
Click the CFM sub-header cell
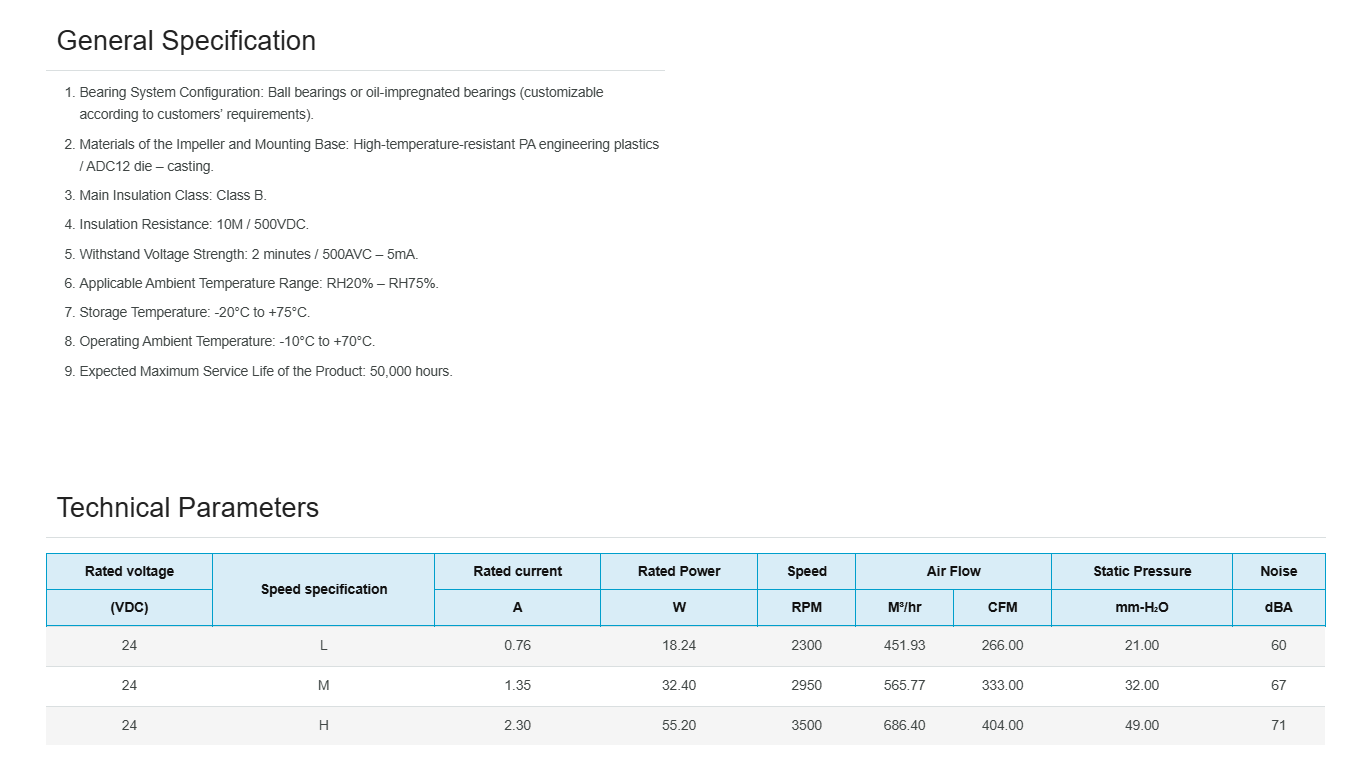coord(1002,607)
